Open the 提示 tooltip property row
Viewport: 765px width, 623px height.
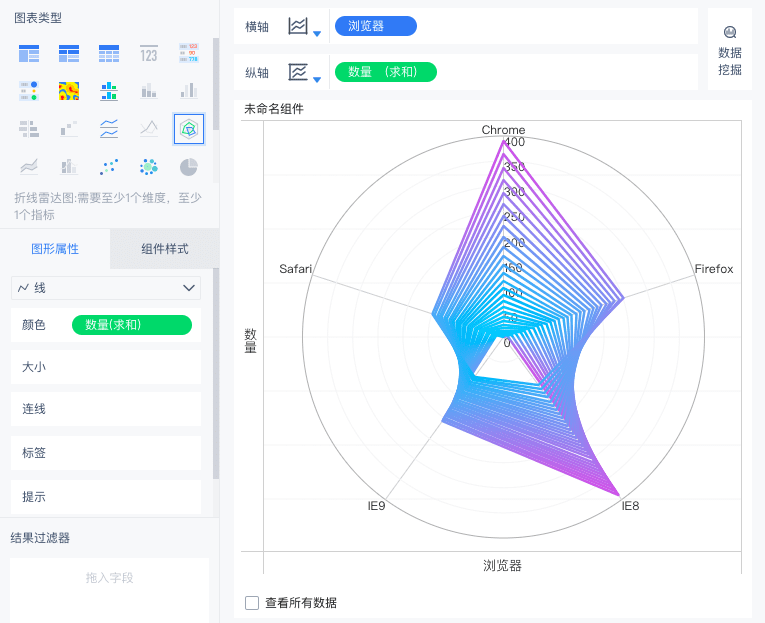106,497
